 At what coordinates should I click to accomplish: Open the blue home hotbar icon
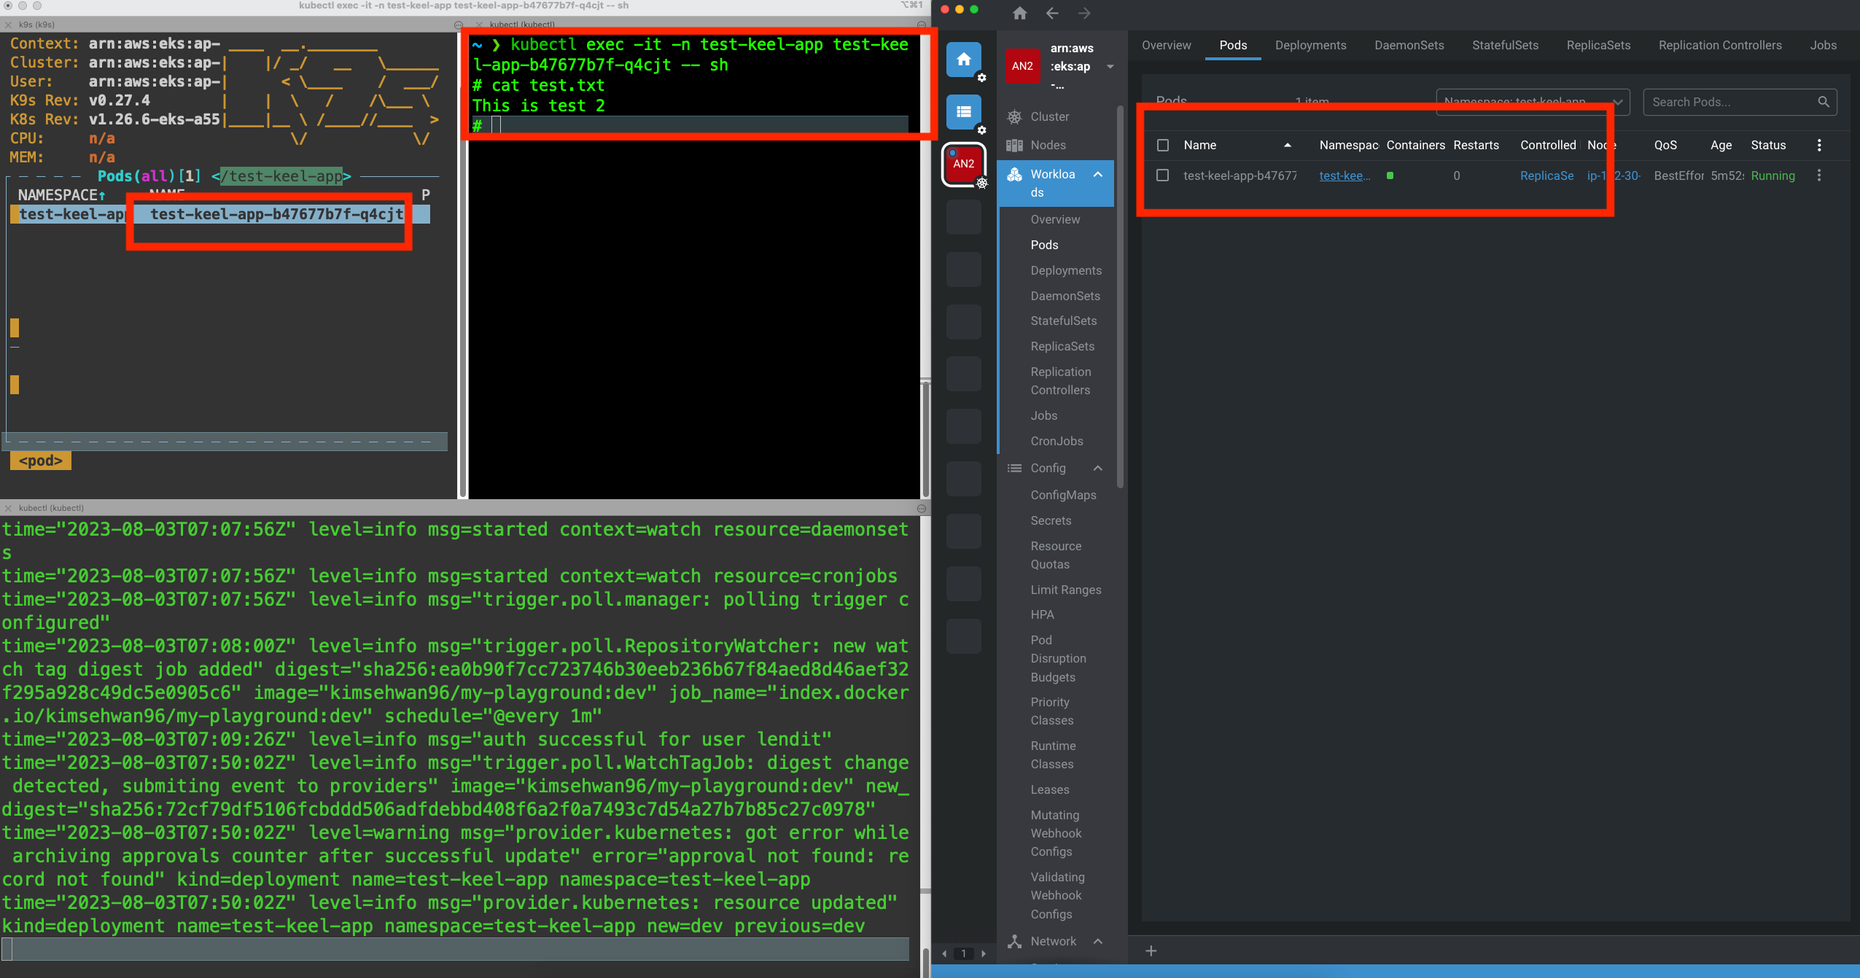coord(963,60)
